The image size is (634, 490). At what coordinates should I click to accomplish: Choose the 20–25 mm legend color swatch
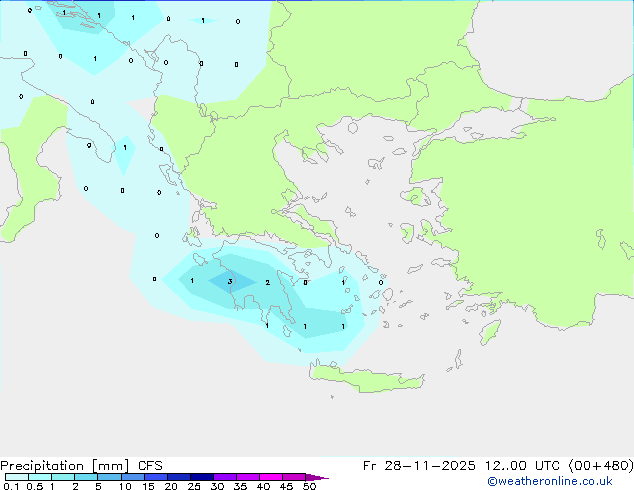(x=179, y=477)
